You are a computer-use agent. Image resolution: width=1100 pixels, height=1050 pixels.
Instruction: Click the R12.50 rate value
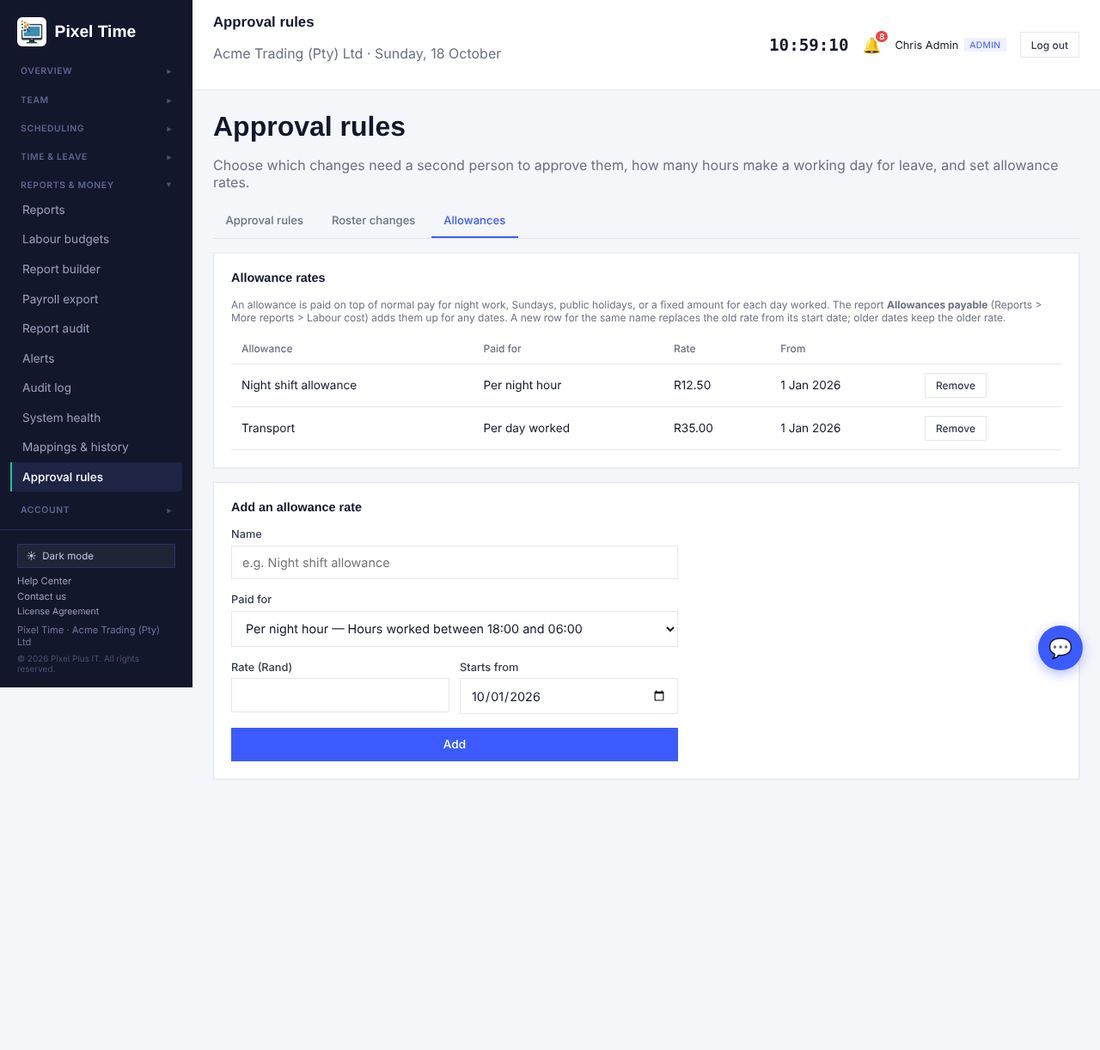coord(692,385)
